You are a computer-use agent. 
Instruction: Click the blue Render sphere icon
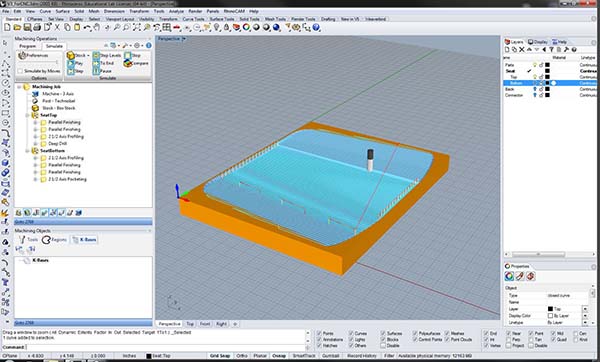(276, 28)
